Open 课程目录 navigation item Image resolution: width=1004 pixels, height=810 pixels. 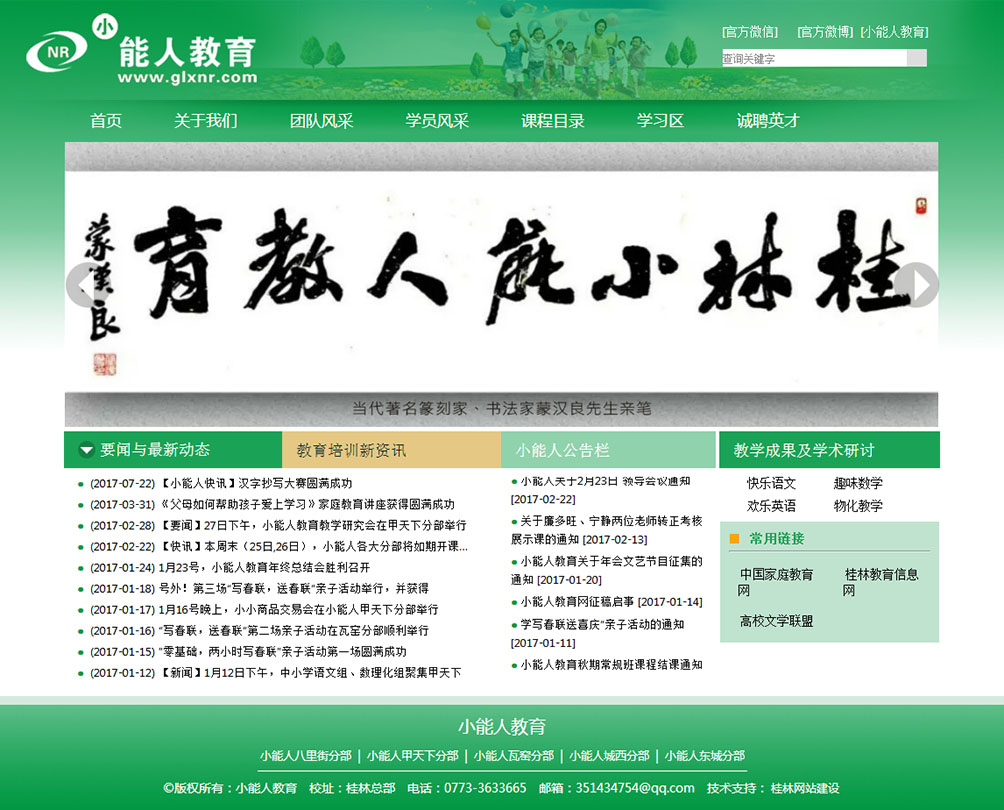tap(553, 121)
